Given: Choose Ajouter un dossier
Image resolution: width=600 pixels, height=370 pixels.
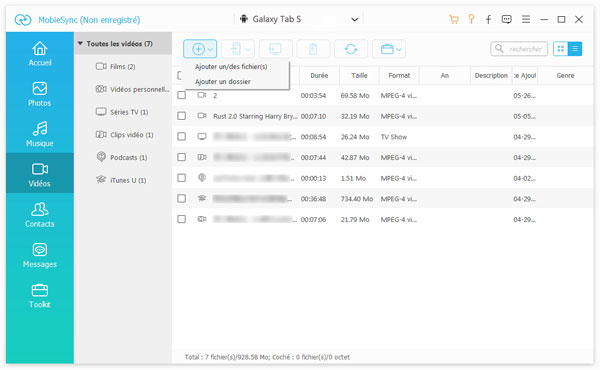Looking at the screenshot, I should pyautogui.click(x=223, y=81).
